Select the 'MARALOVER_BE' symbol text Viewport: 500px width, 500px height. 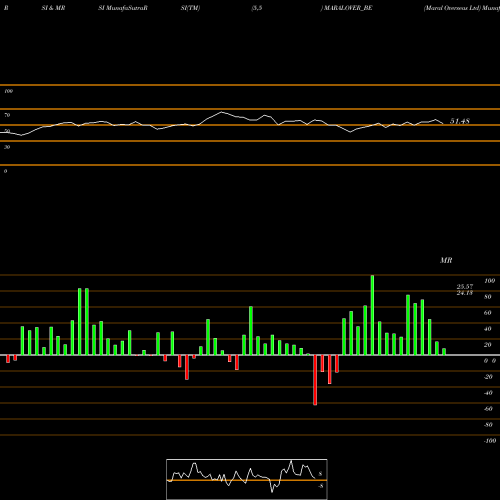point(348,8)
